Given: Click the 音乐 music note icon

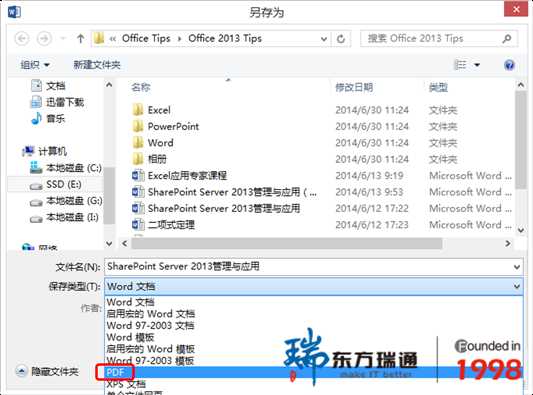Looking at the screenshot, I should pos(36,118).
